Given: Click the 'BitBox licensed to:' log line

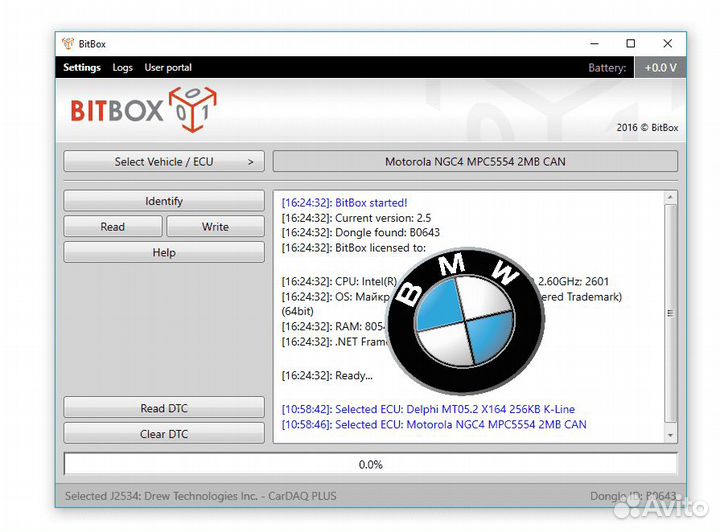Looking at the screenshot, I should pos(354,248).
